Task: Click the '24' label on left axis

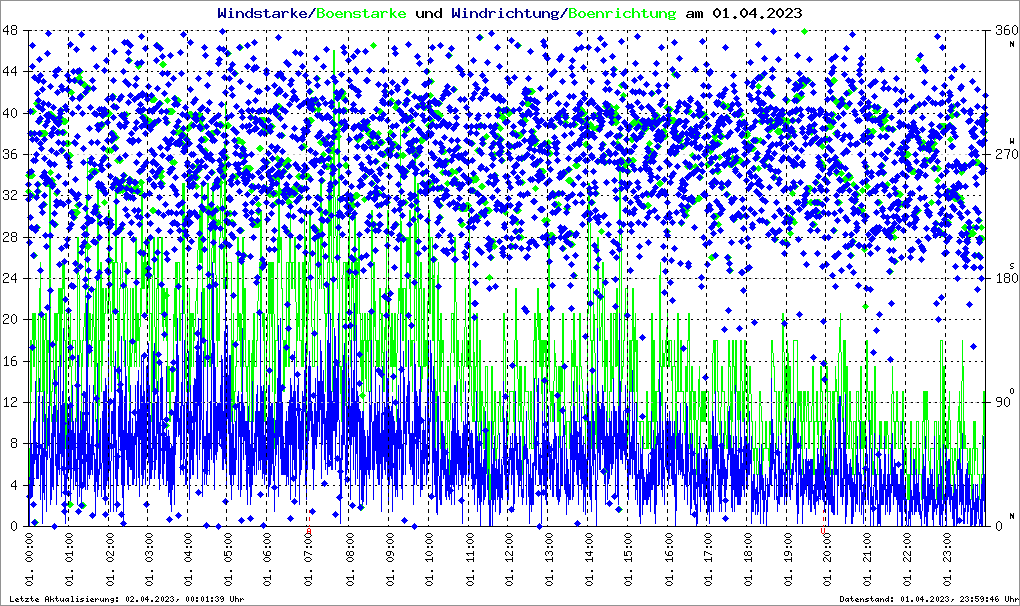Action: pyautogui.click(x=10, y=278)
